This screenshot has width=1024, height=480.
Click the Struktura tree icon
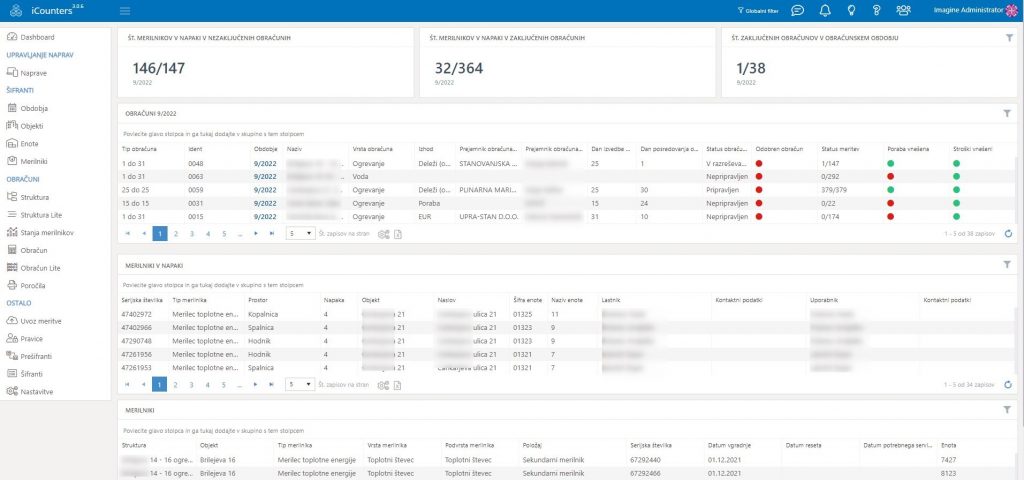click(x=12, y=197)
